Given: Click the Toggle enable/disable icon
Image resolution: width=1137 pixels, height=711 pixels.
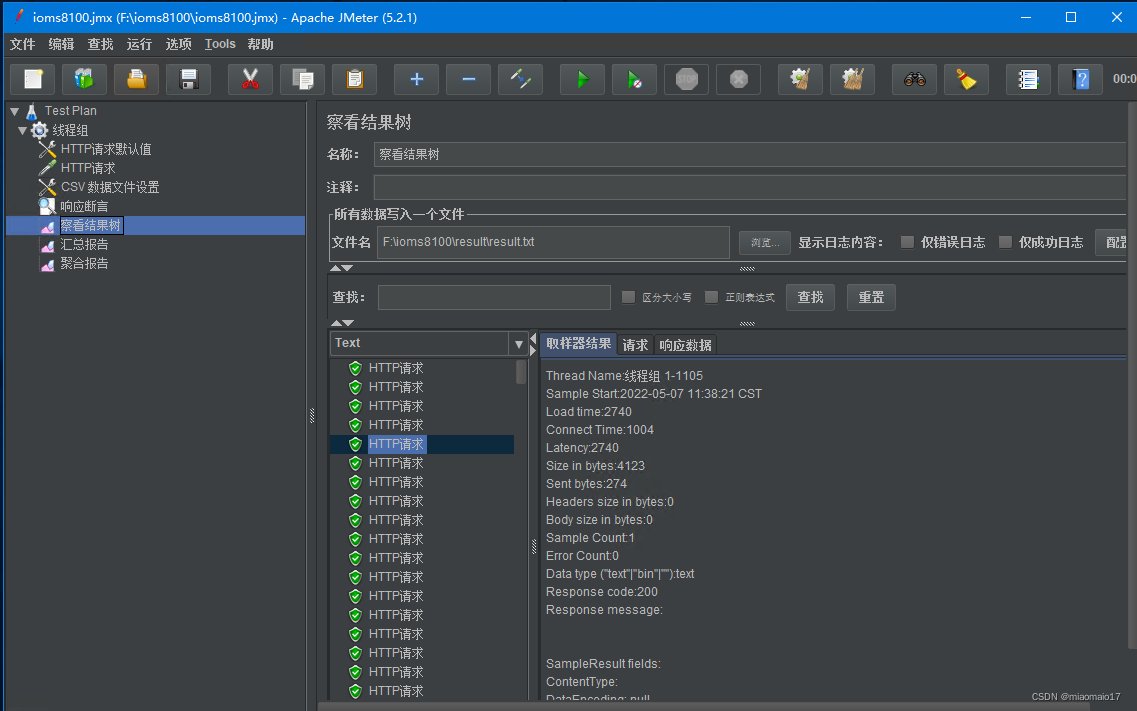Looking at the screenshot, I should tap(521, 79).
